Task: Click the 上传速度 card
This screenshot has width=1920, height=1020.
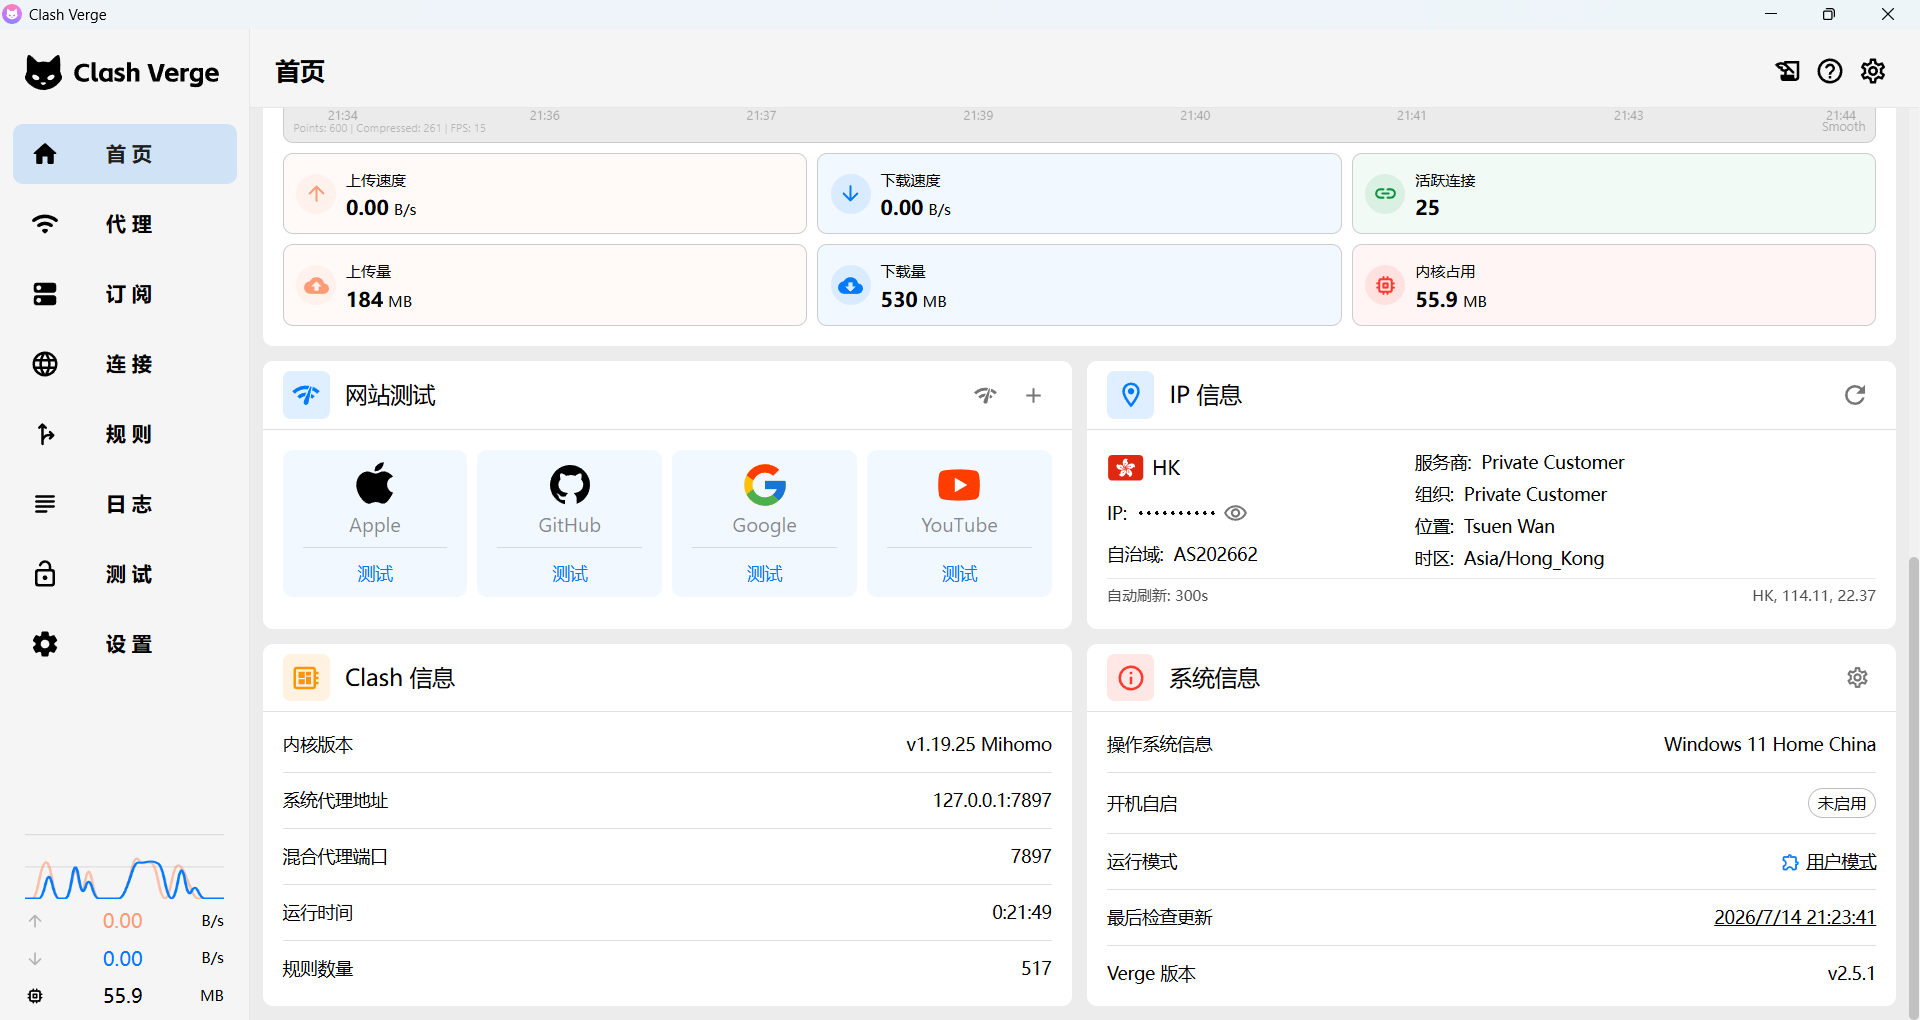Action: (545, 194)
